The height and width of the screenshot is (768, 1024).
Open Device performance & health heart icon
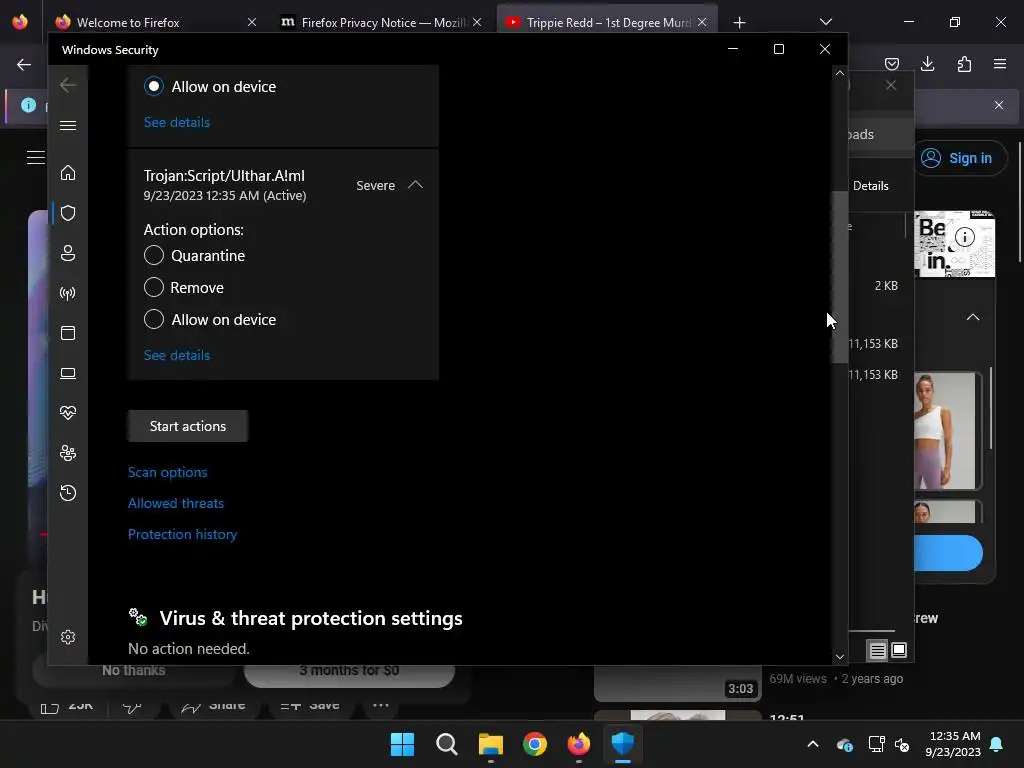click(x=68, y=413)
